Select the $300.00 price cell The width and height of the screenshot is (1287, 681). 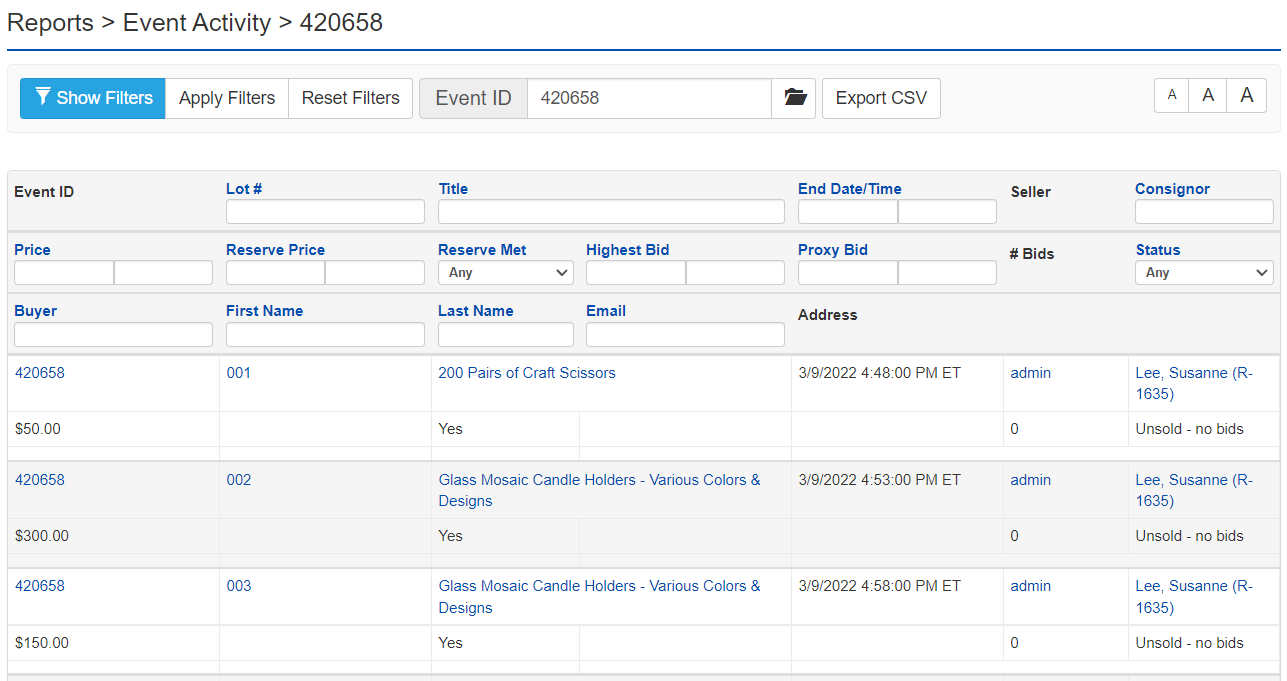(42, 536)
